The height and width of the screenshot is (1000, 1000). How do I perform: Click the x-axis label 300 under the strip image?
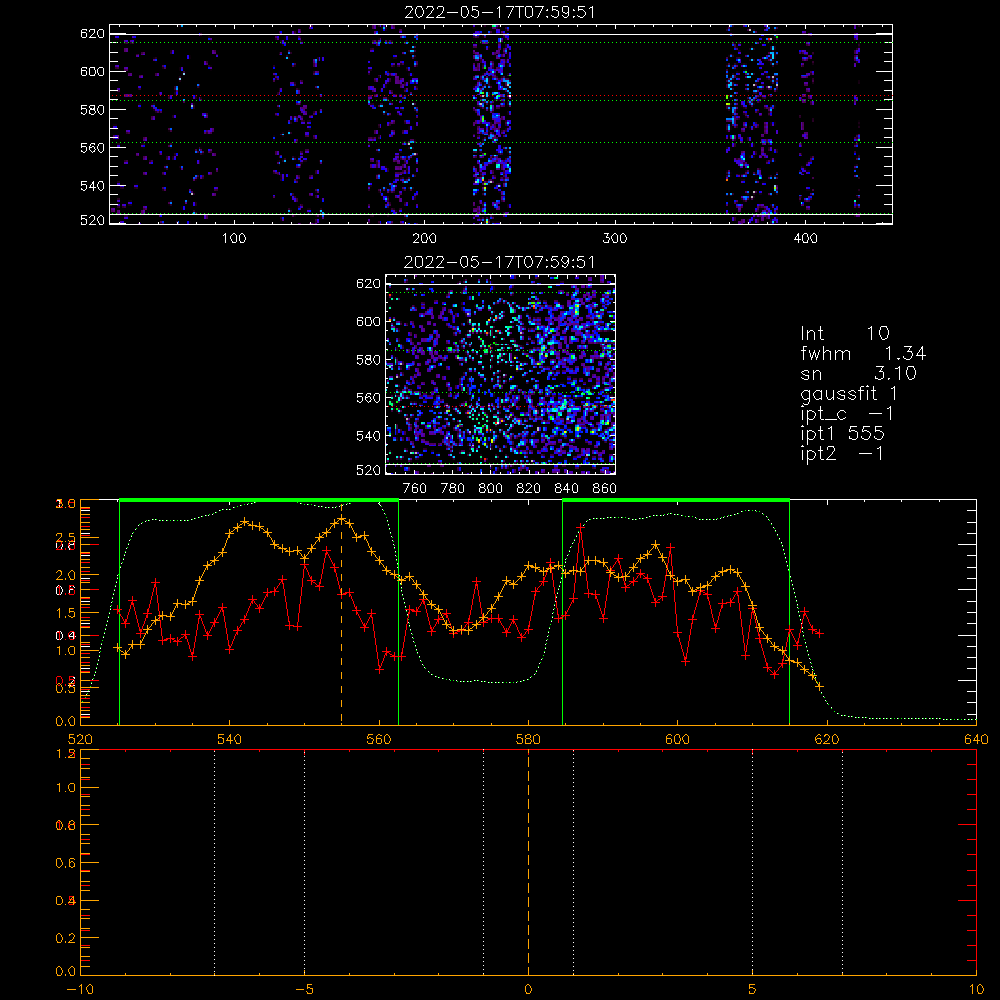(614, 239)
